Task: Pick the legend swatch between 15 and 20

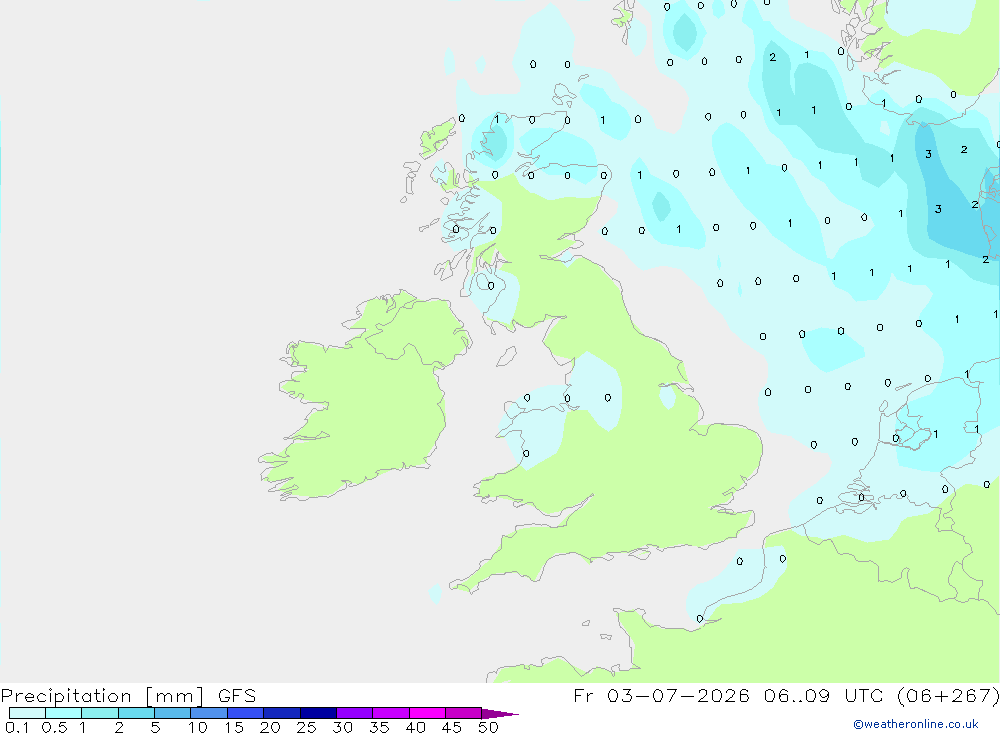Action: click(246, 713)
